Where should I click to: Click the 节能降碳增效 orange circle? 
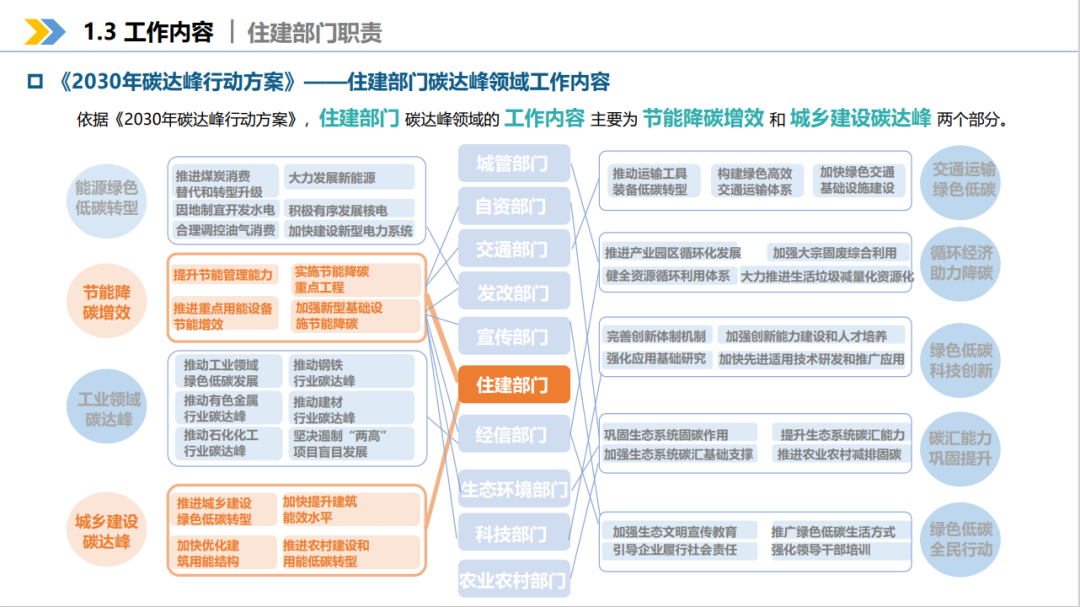(107, 302)
